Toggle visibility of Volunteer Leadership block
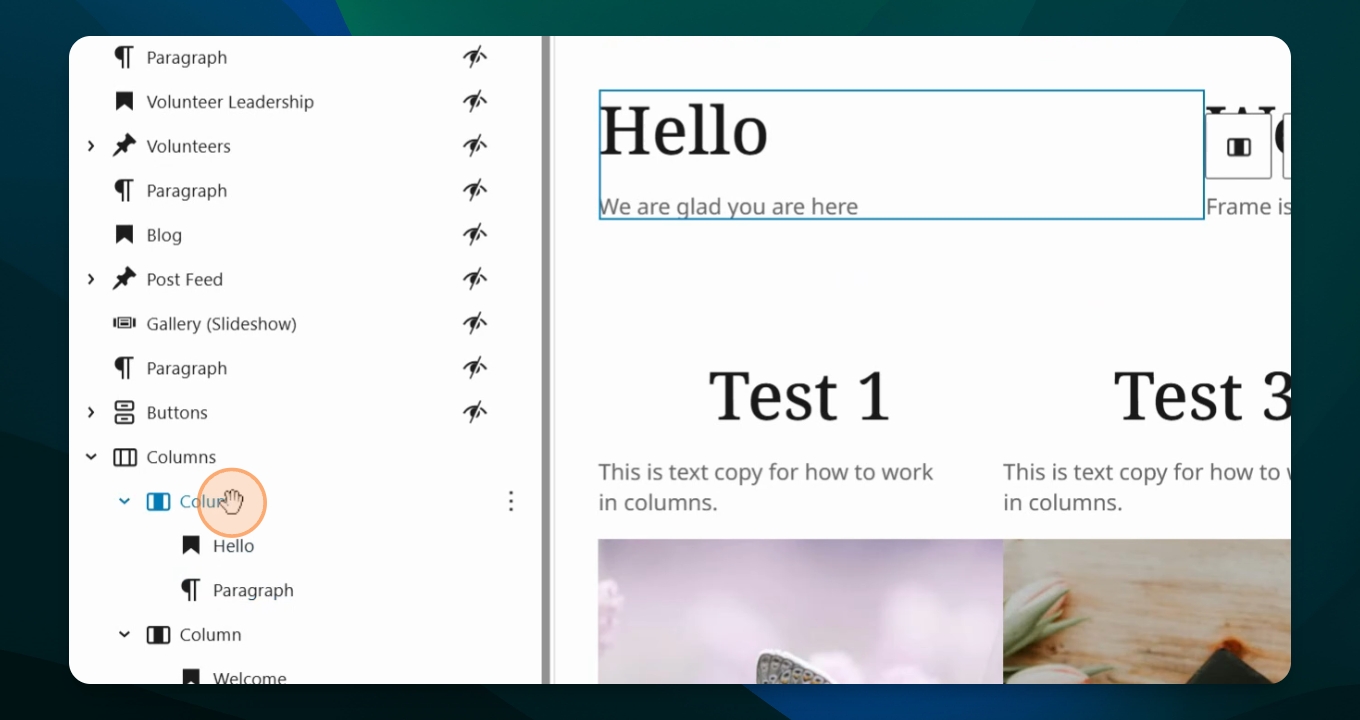 coord(475,101)
